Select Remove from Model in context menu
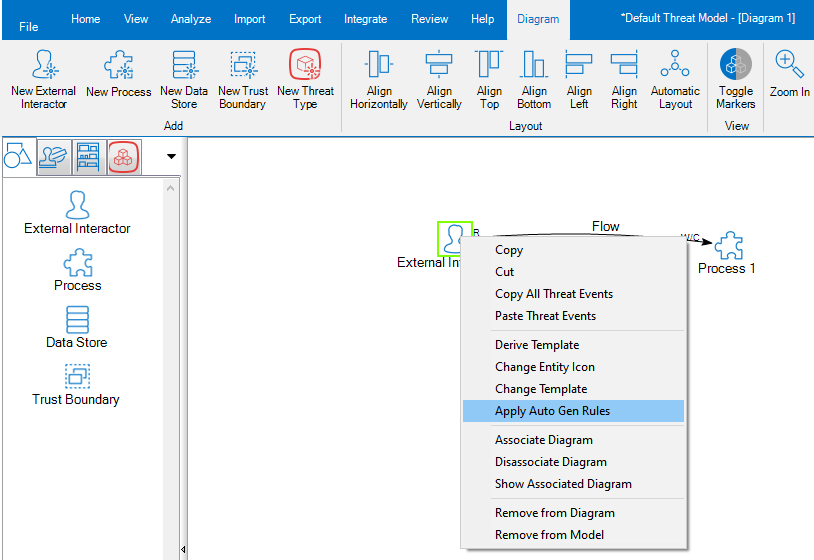This screenshot has height=560, width=814. pyautogui.click(x=549, y=535)
